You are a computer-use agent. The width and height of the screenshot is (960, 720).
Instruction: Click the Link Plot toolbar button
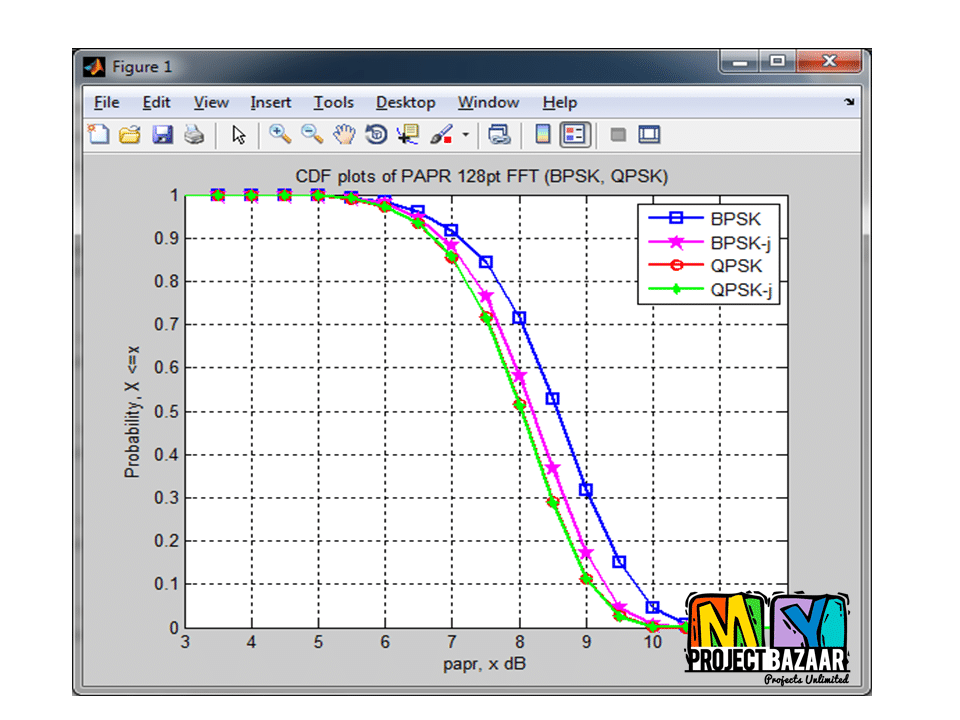(500, 135)
